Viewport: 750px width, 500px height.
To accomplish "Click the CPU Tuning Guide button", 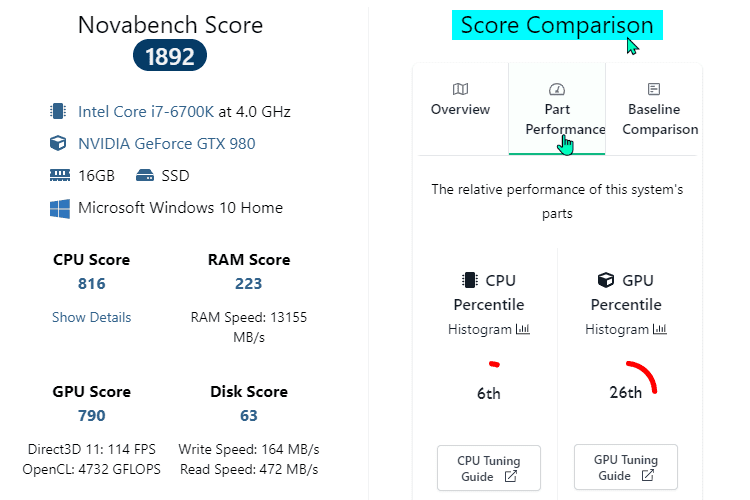I will click(489, 468).
